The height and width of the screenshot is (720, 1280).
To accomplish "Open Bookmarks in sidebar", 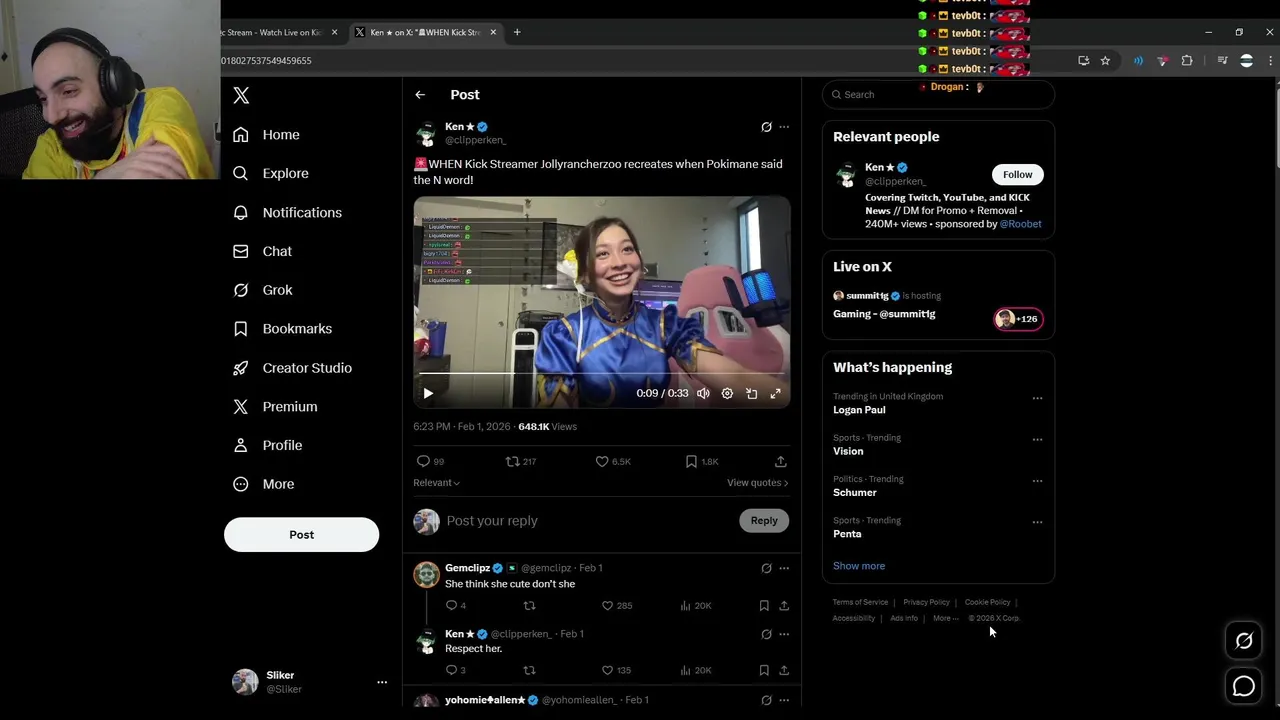I will pyautogui.click(x=282, y=328).
